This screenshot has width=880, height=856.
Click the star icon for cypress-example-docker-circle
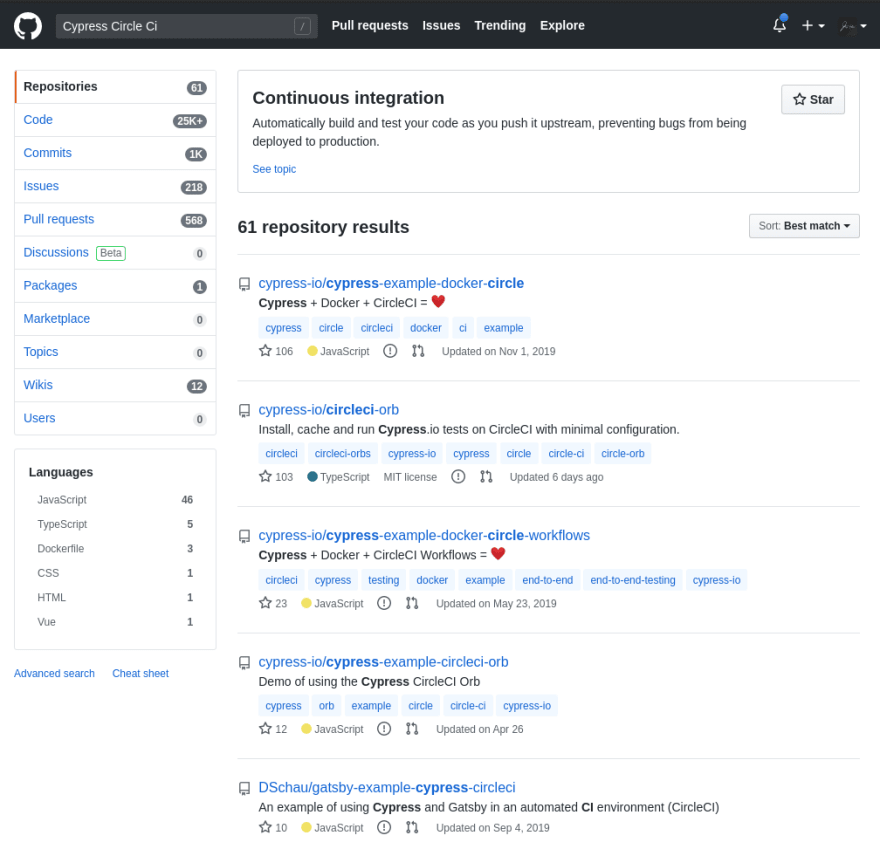point(265,351)
